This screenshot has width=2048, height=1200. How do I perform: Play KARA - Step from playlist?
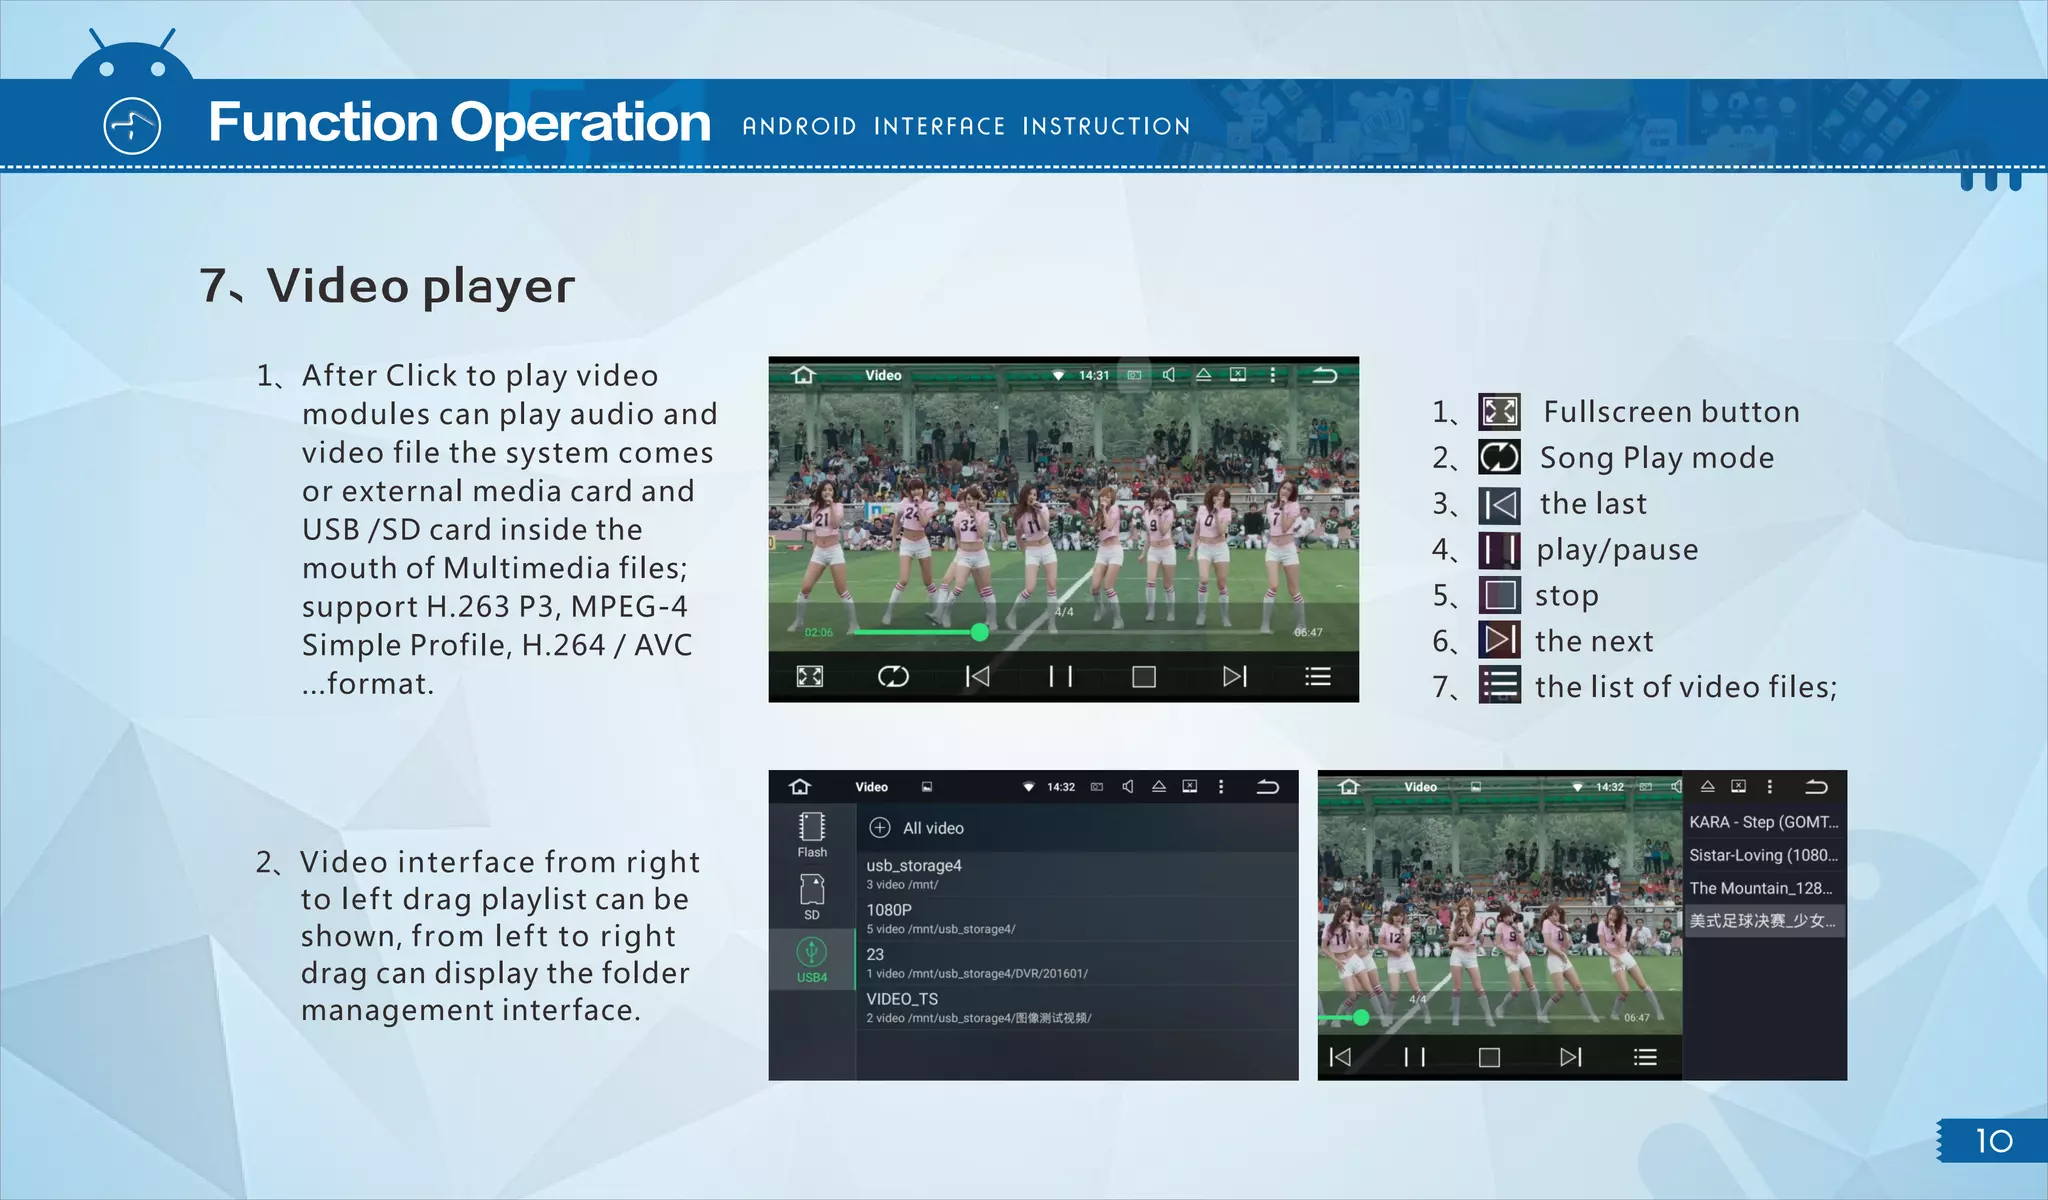pos(1763,822)
